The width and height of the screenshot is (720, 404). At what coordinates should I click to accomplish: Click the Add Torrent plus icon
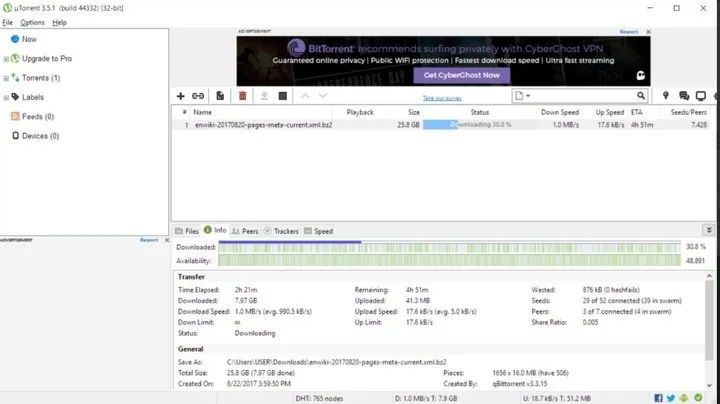[180, 96]
